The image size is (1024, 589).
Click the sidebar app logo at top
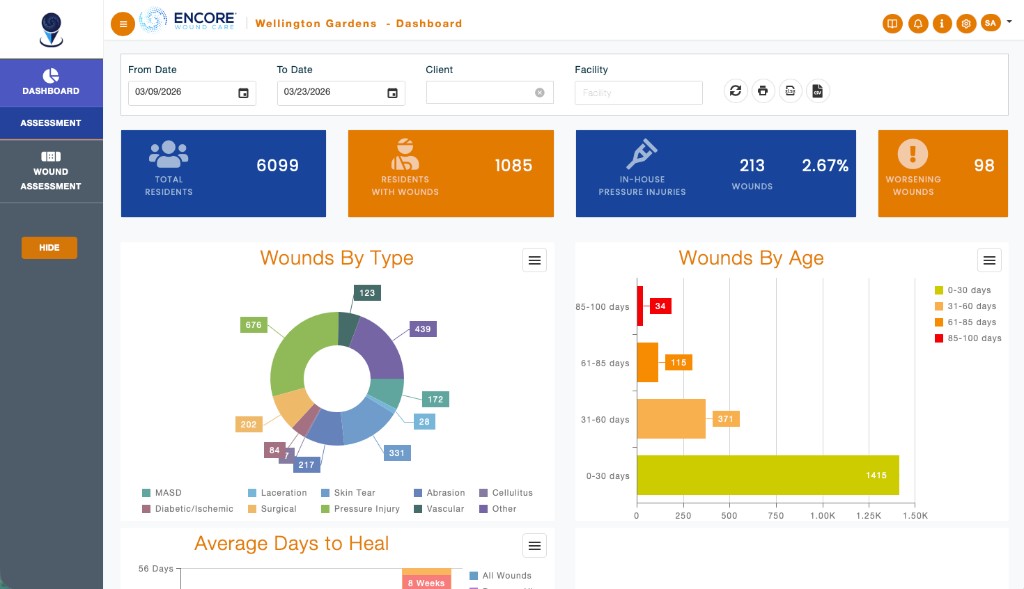coord(51,30)
